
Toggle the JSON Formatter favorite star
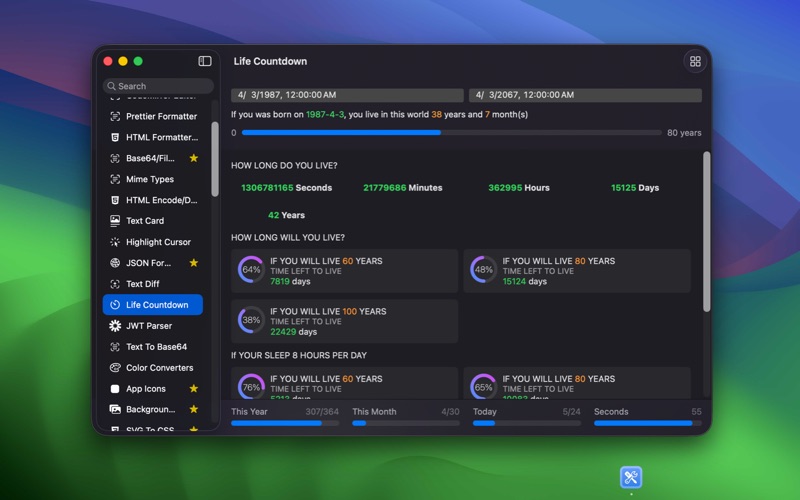[194, 263]
